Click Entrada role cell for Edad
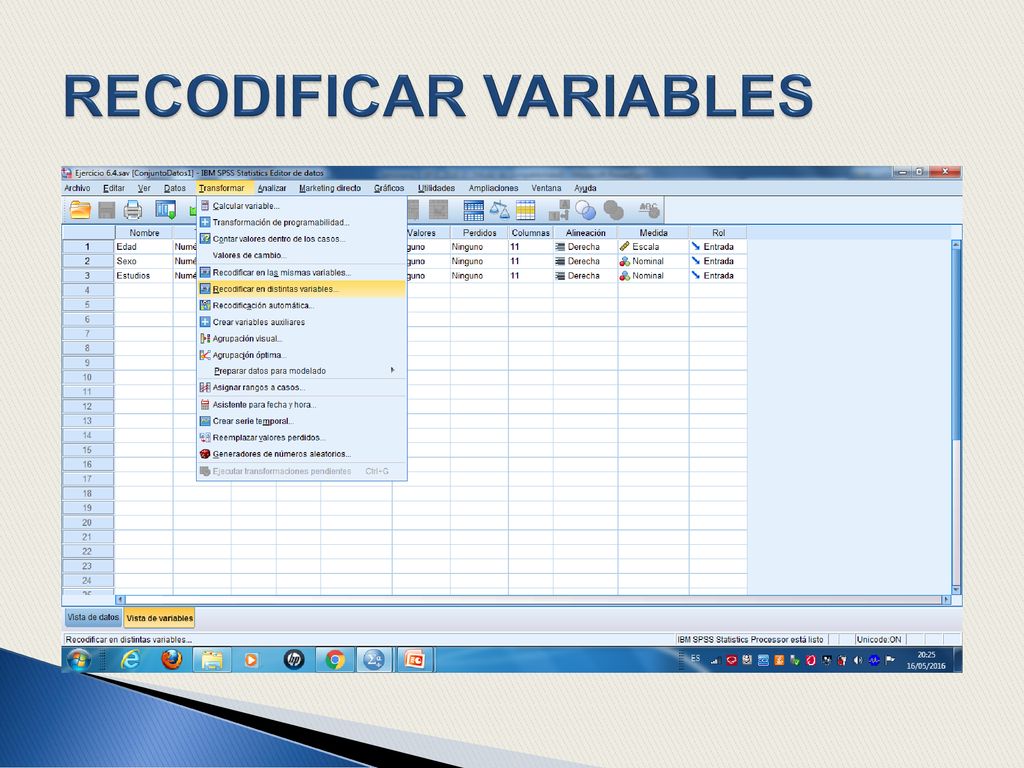Viewport: 1024px width, 768px height. pyautogui.click(x=718, y=247)
